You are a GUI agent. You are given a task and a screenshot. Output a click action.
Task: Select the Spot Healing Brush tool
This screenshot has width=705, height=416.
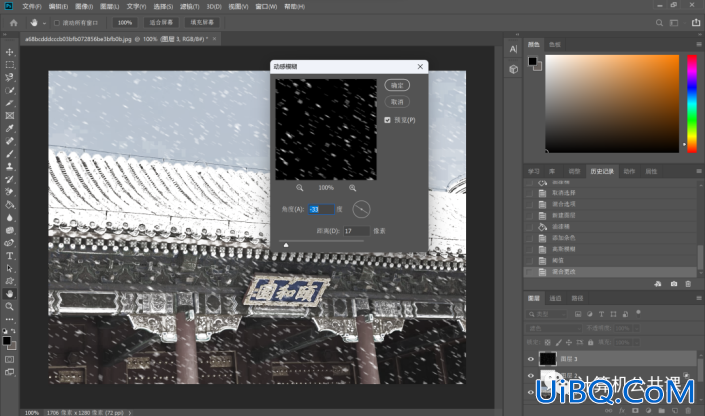pyautogui.click(x=9, y=141)
